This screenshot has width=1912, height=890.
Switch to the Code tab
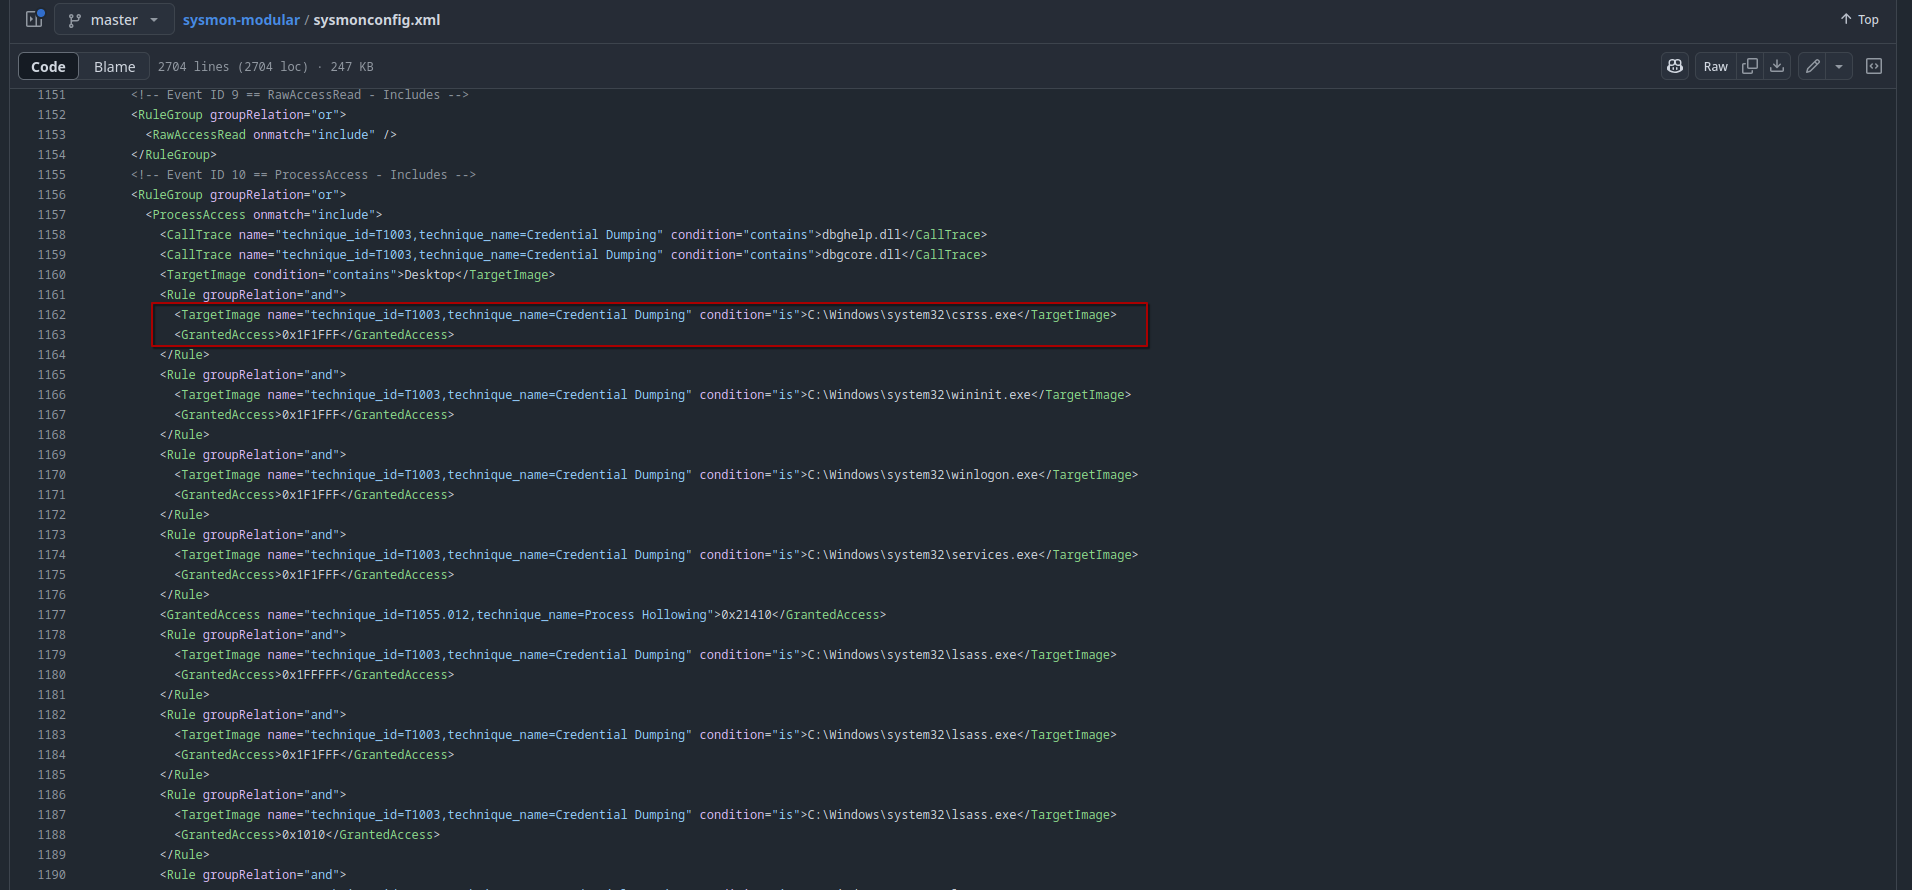pyautogui.click(x=48, y=67)
